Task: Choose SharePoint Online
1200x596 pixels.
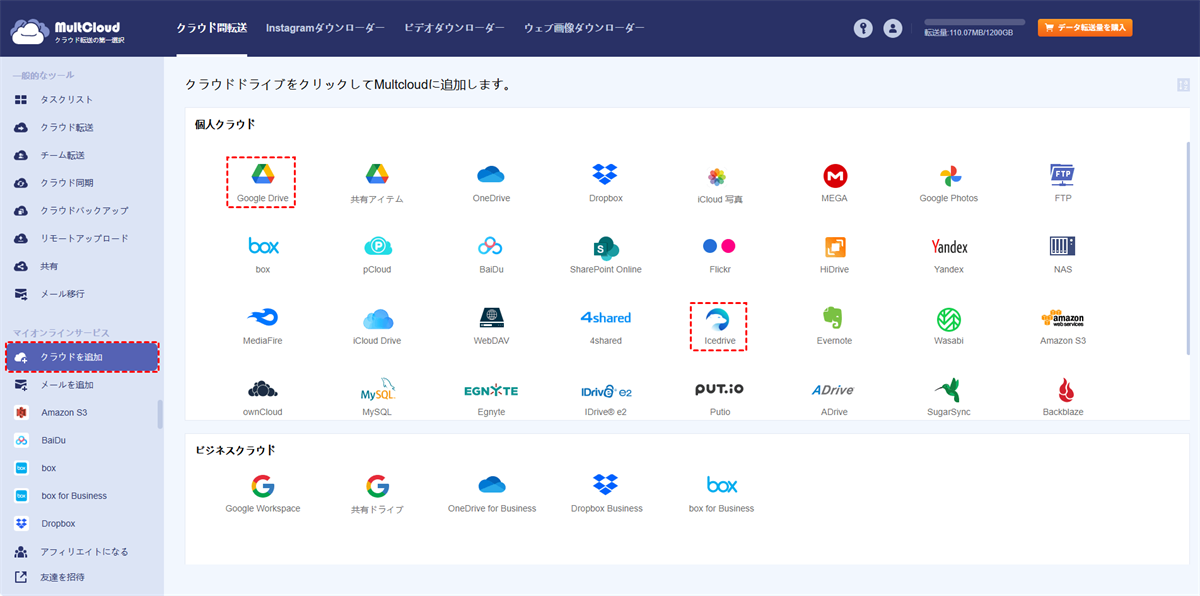Action: click(x=605, y=255)
